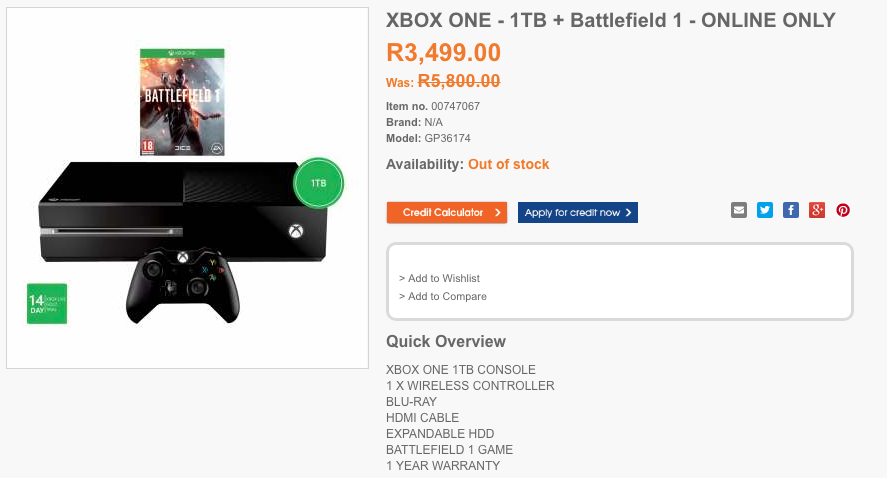
Task: Click the arrow beside Apply for credit now
Action: (628, 213)
